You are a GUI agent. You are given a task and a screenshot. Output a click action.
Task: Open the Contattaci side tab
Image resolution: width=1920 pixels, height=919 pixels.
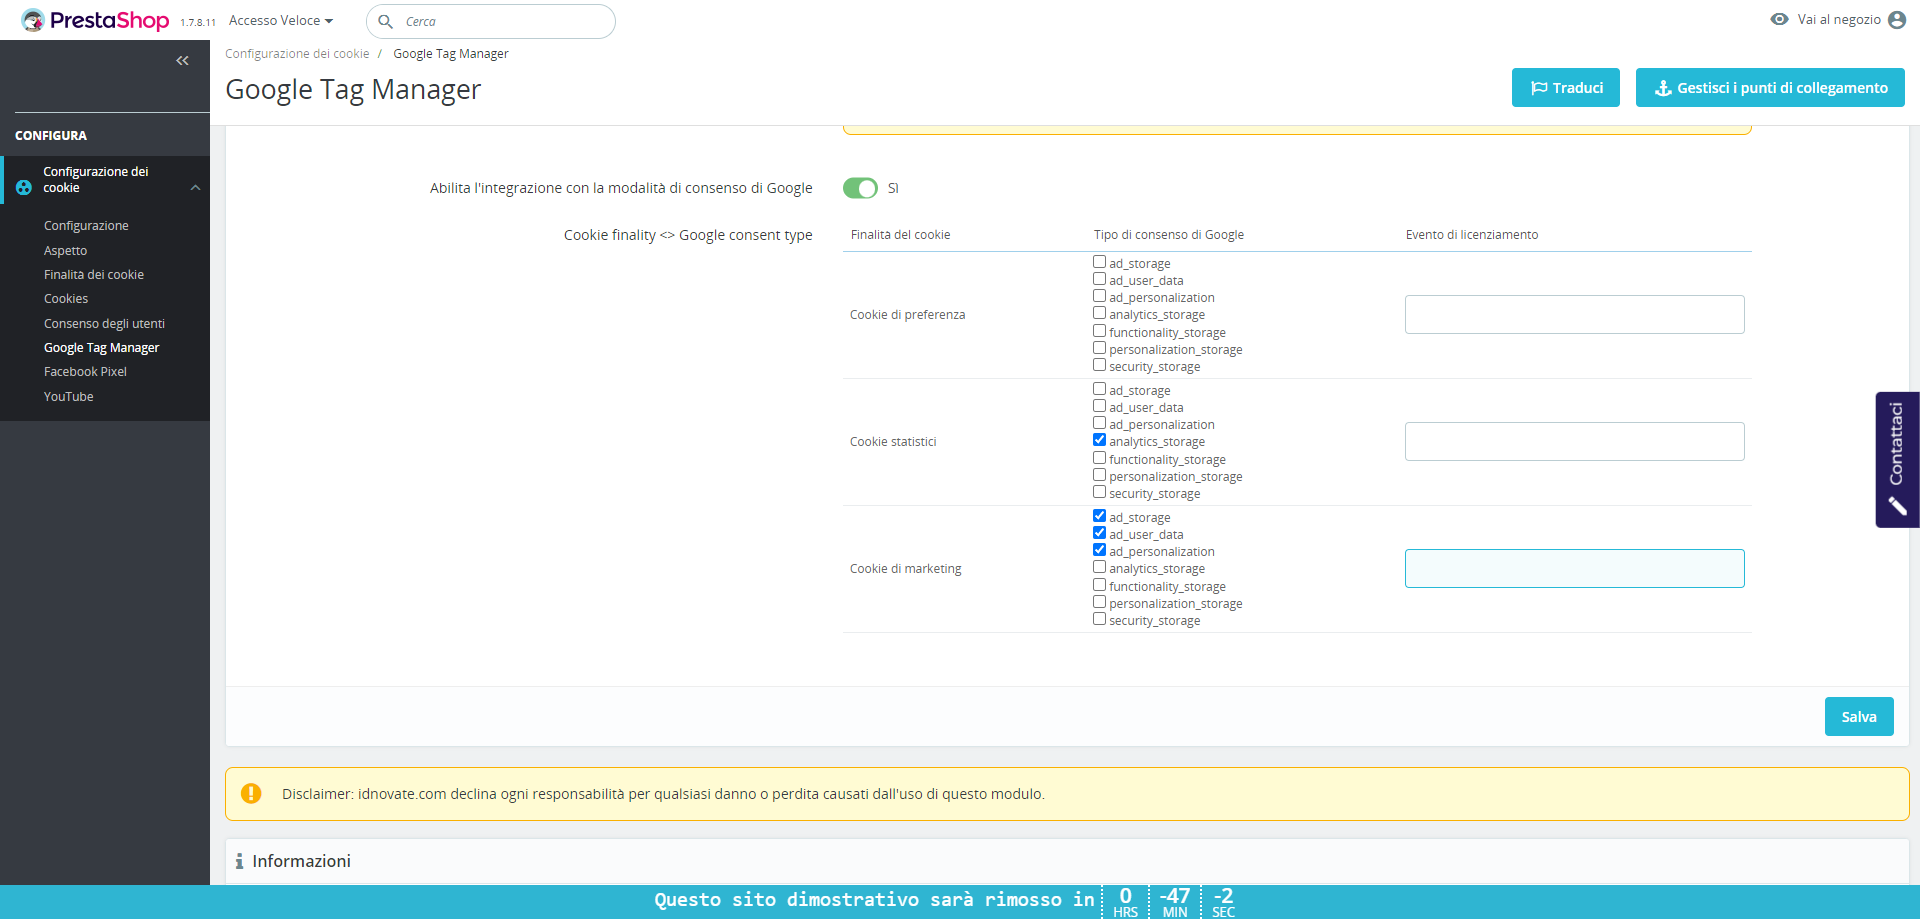pyautogui.click(x=1897, y=459)
